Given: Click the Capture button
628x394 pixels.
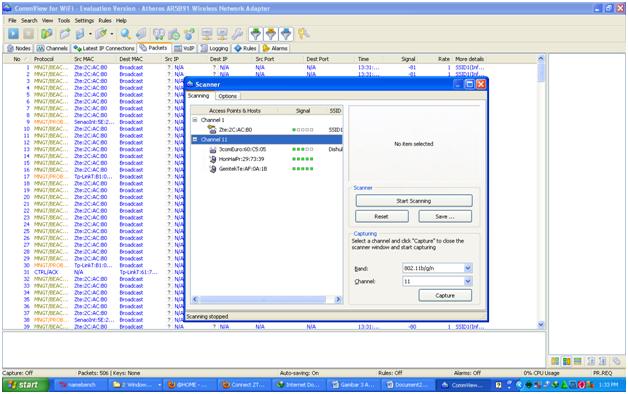Looking at the screenshot, I should click(445, 296).
